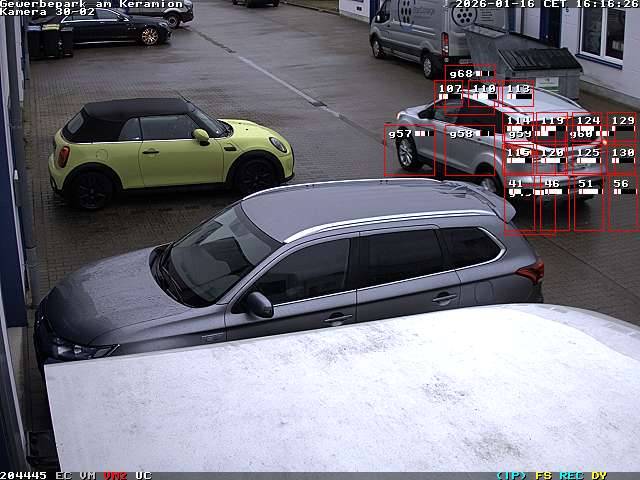Click the date and time overlay

click(546, 4)
